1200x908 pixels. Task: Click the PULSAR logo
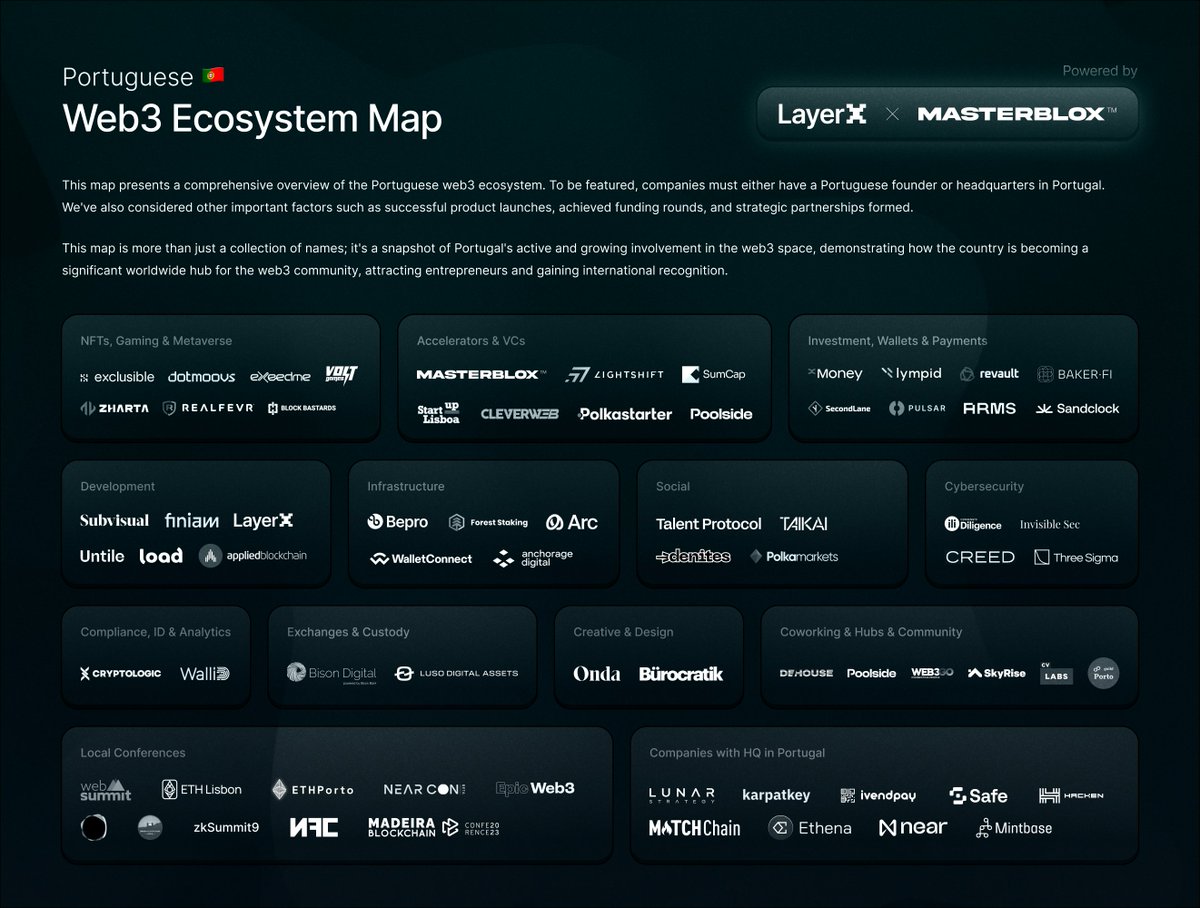coord(917,408)
